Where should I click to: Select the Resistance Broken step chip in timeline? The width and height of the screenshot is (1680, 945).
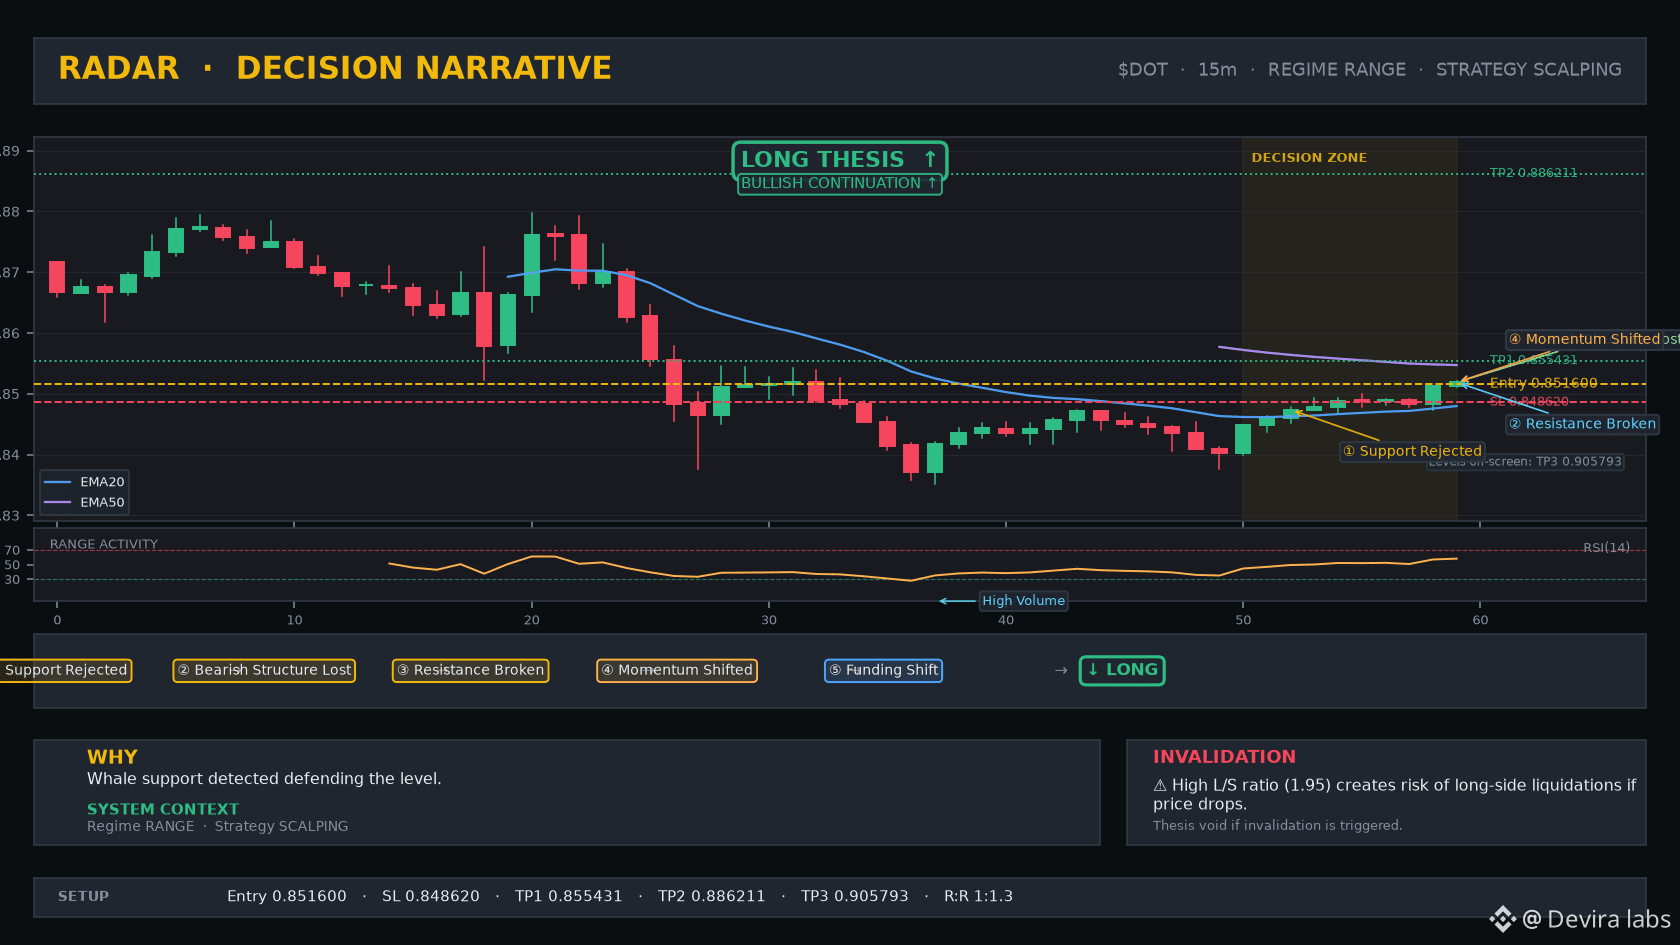[470, 670]
